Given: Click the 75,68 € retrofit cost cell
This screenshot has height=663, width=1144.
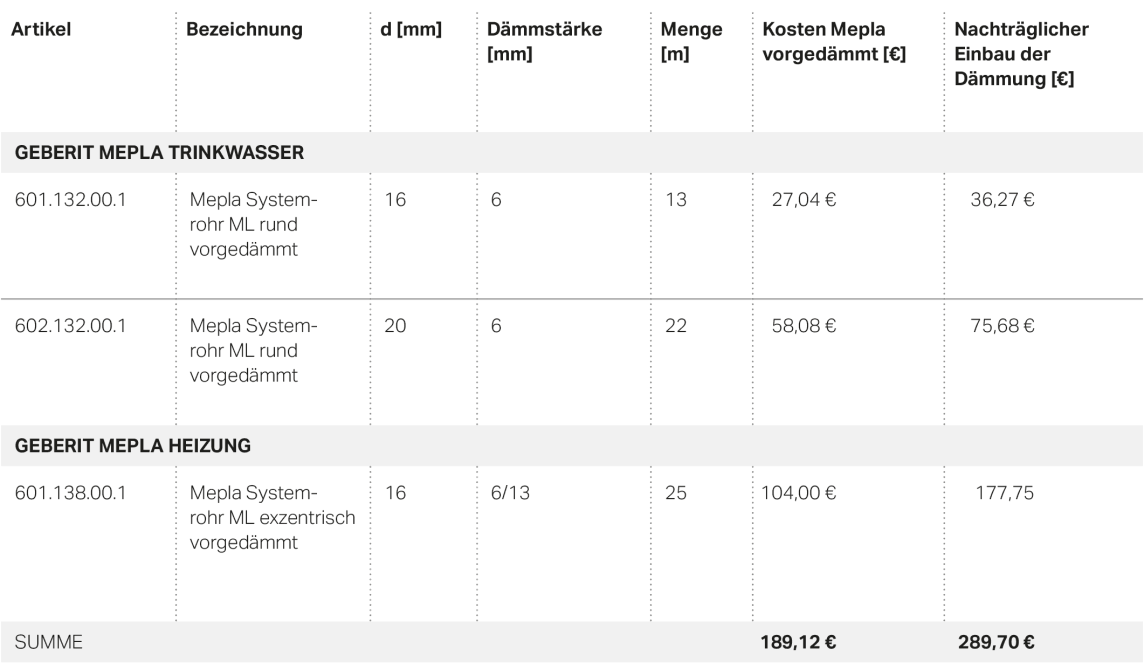Looking at the screenshot, I should [x=1002, y=326].
